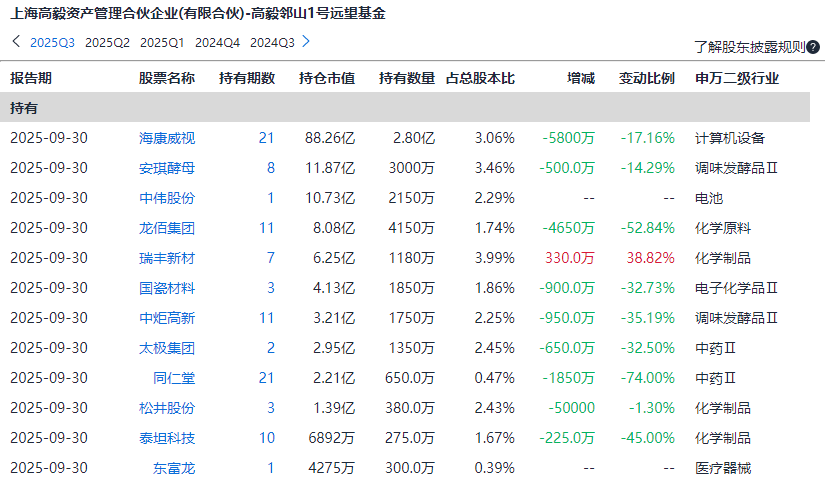The width and height of the screenshot is (825, 478).
Task: Click holding periods 8 for 安琪酵母
Action: pyautogui.click(x=270, y=168)
